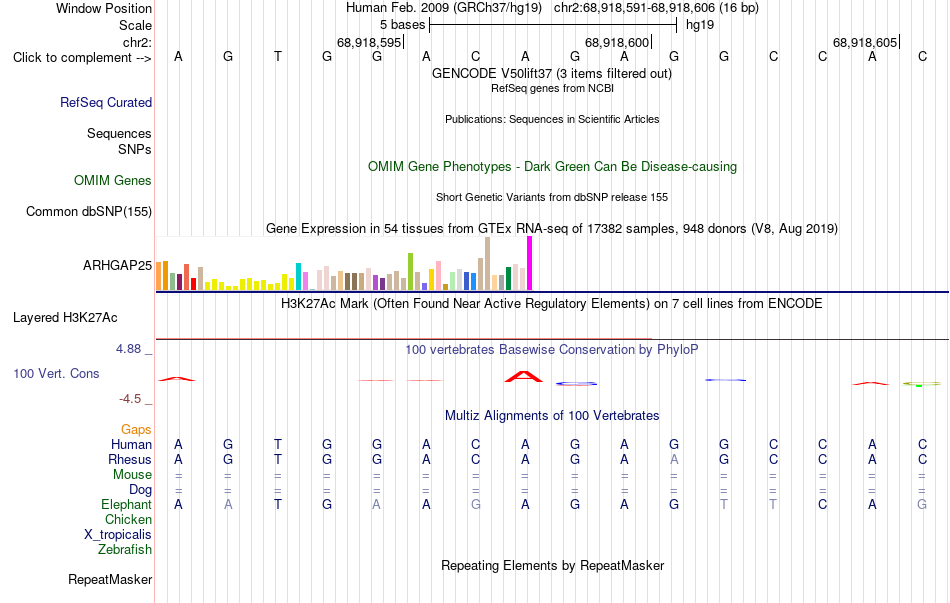950x603 pixels.
Task: Click the Gaps label in Multiz alignment
Action: pyautogui.click(x=136, y=430)
